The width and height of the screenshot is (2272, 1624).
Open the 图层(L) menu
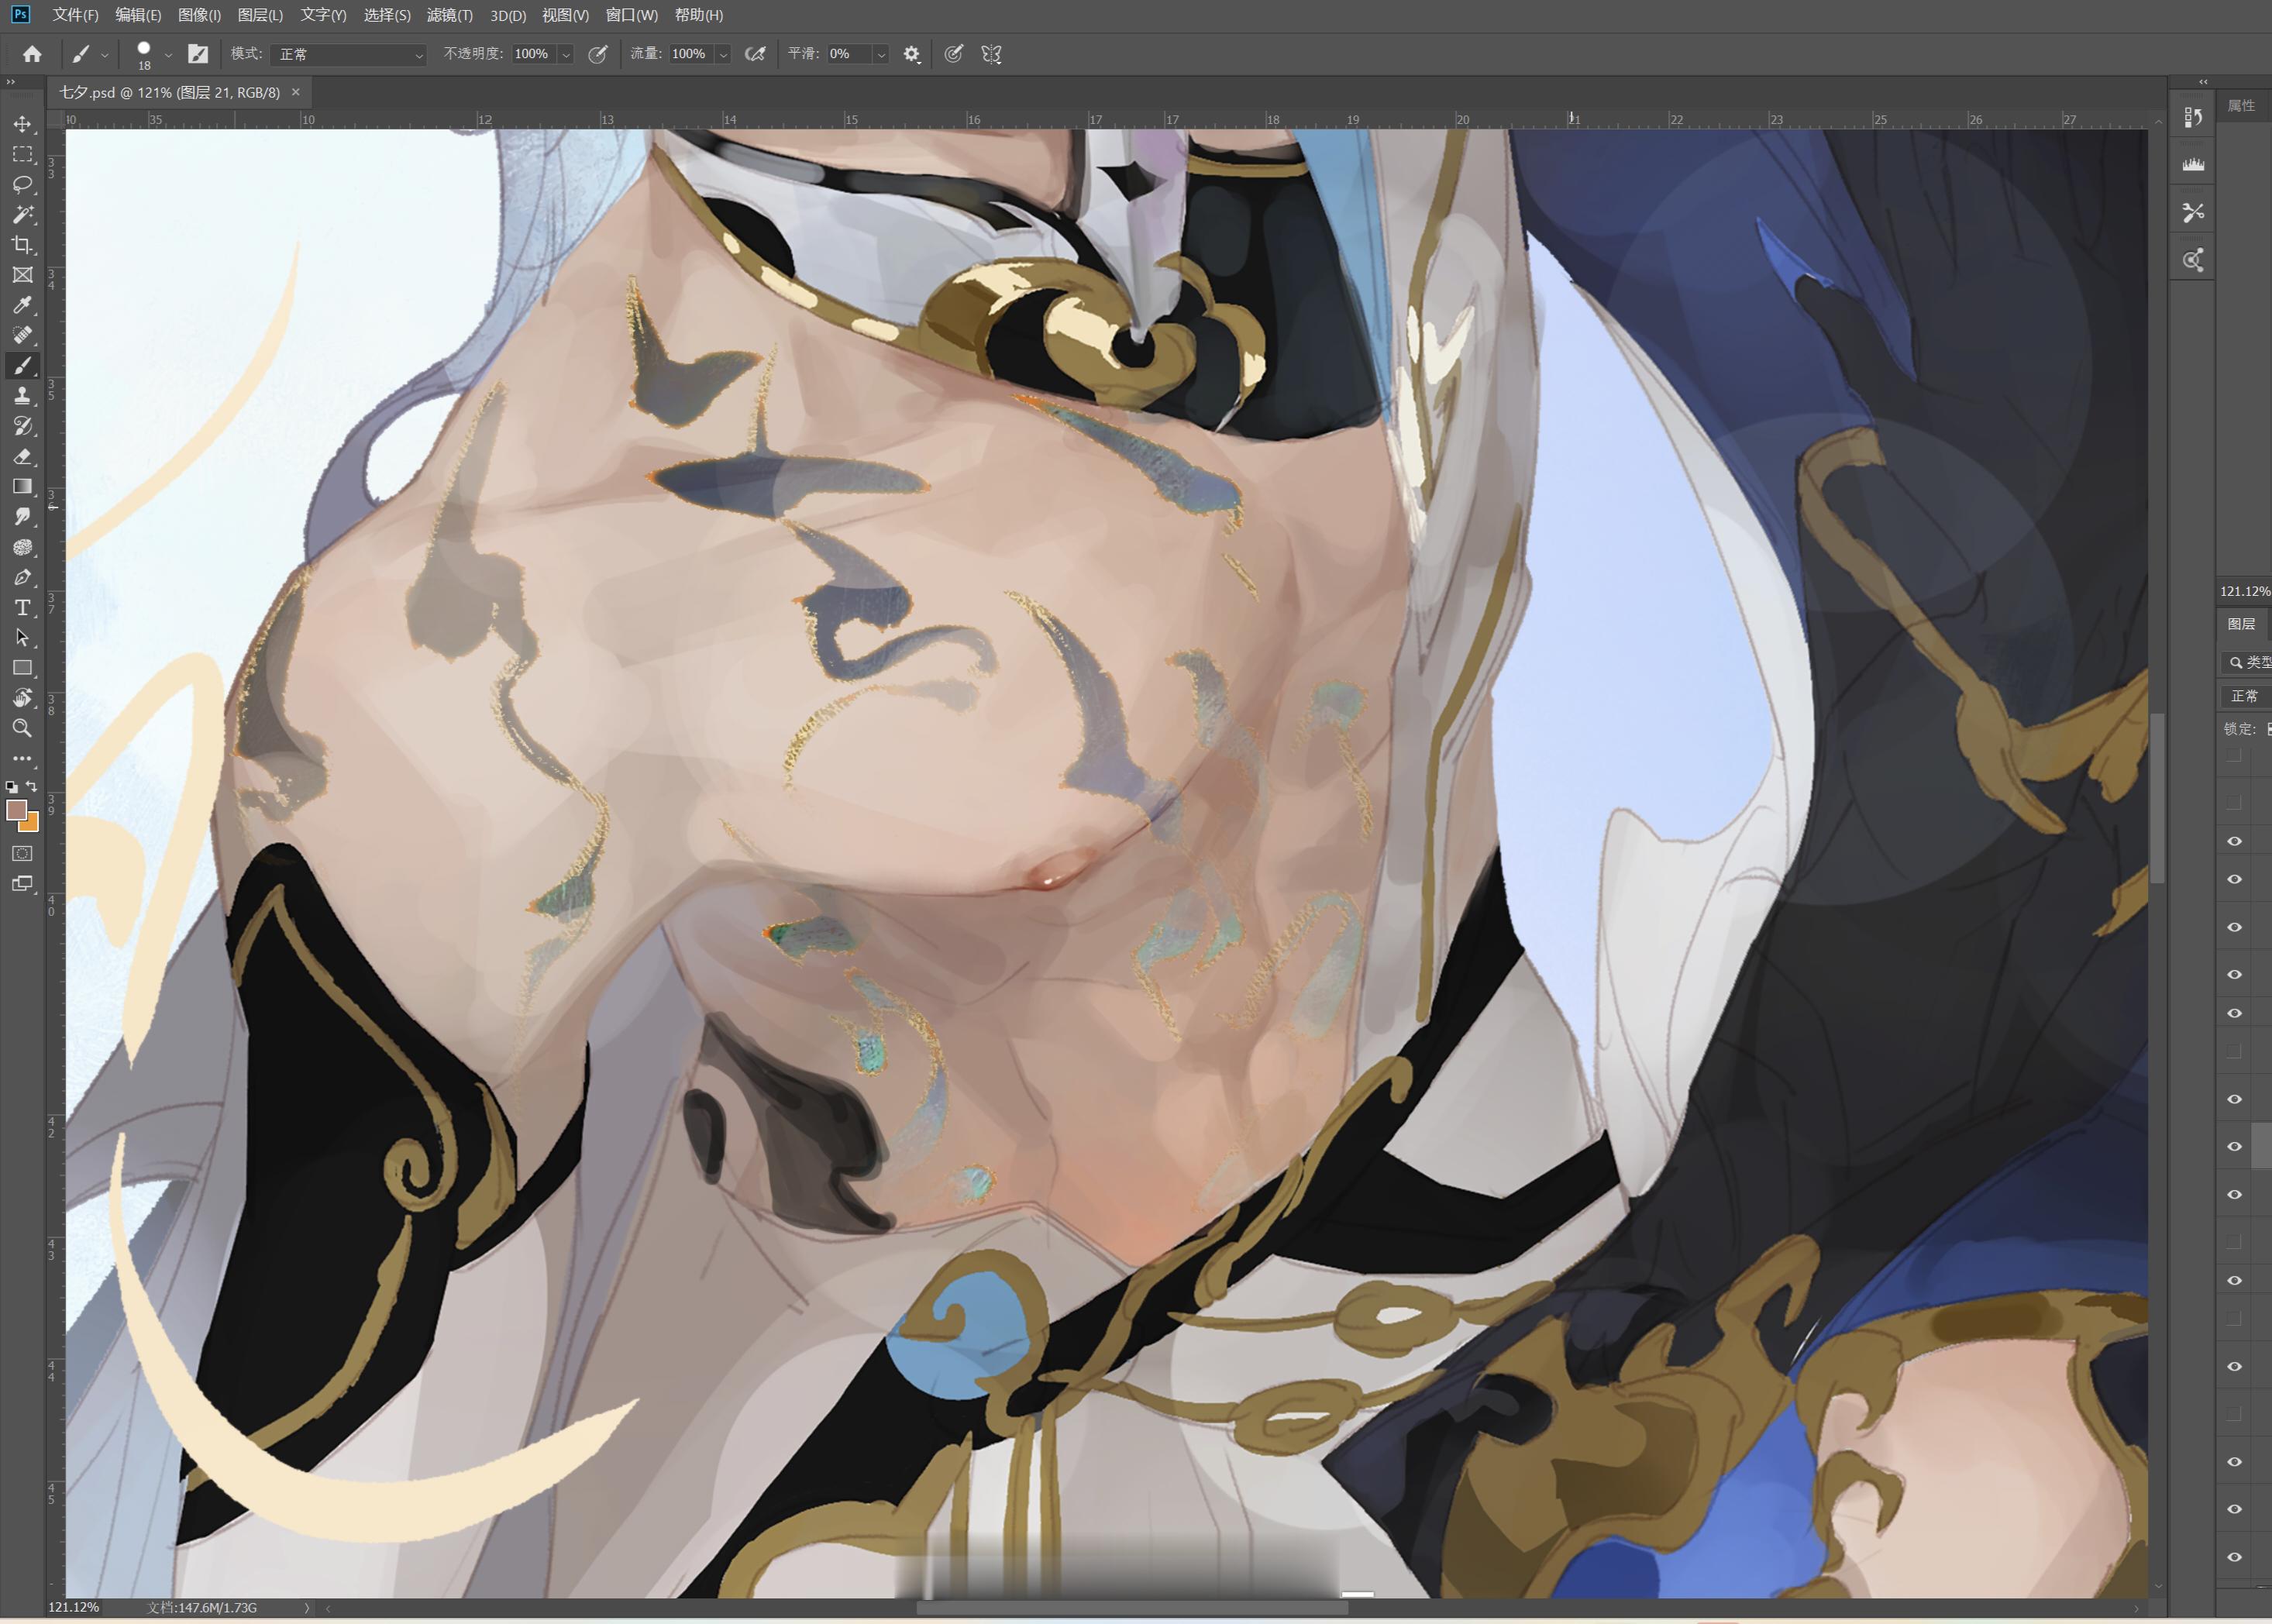pos(260,15)
